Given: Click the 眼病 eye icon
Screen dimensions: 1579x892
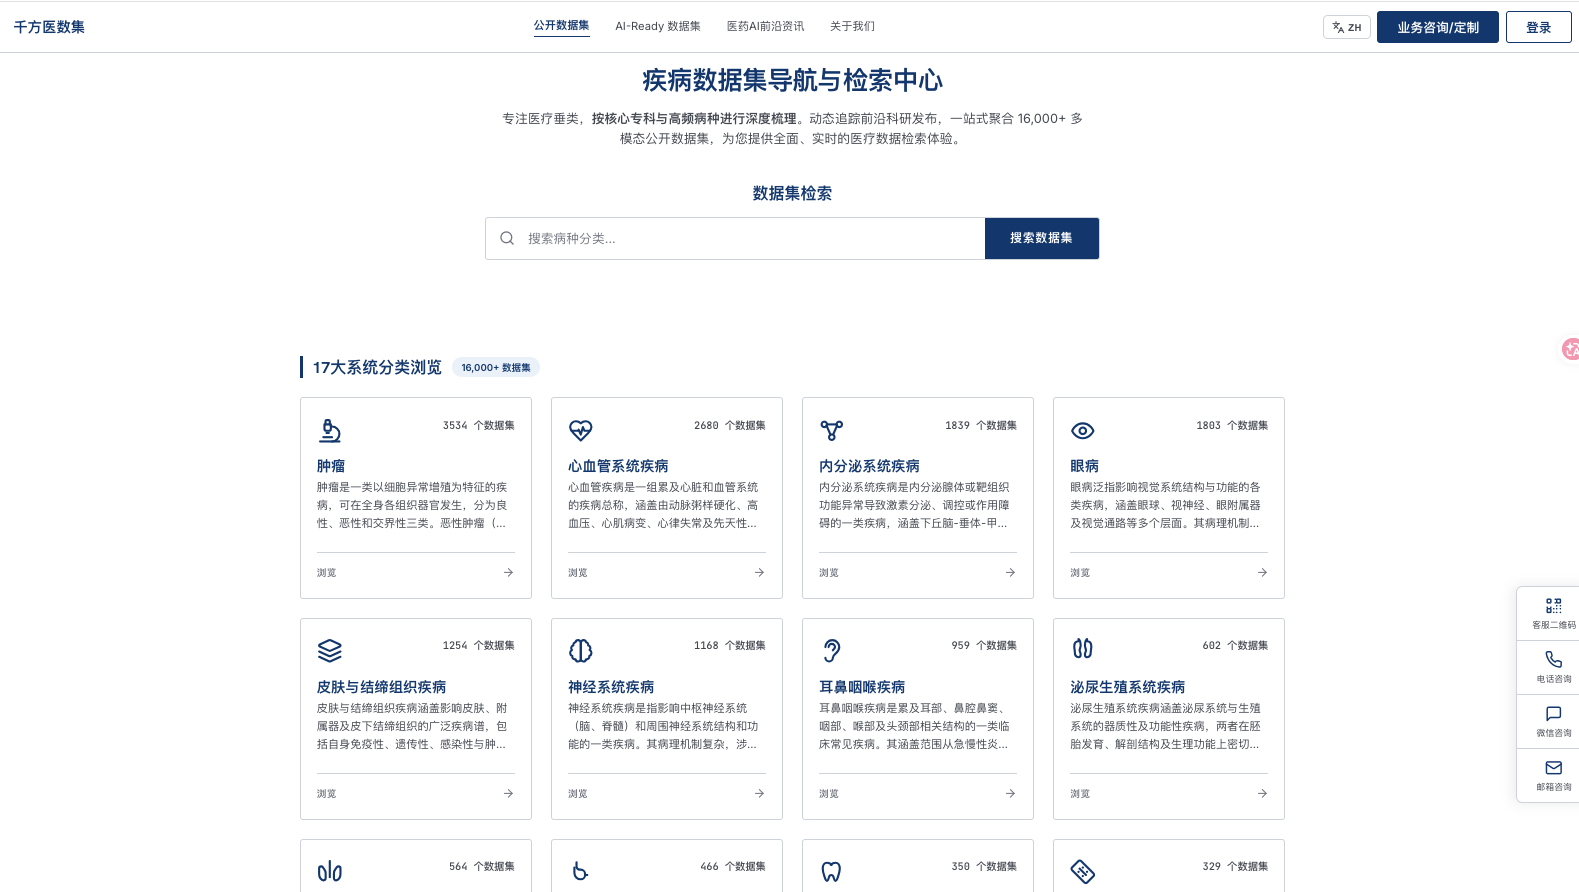Looking at the screenshot, I should [x=1083, y=430].
